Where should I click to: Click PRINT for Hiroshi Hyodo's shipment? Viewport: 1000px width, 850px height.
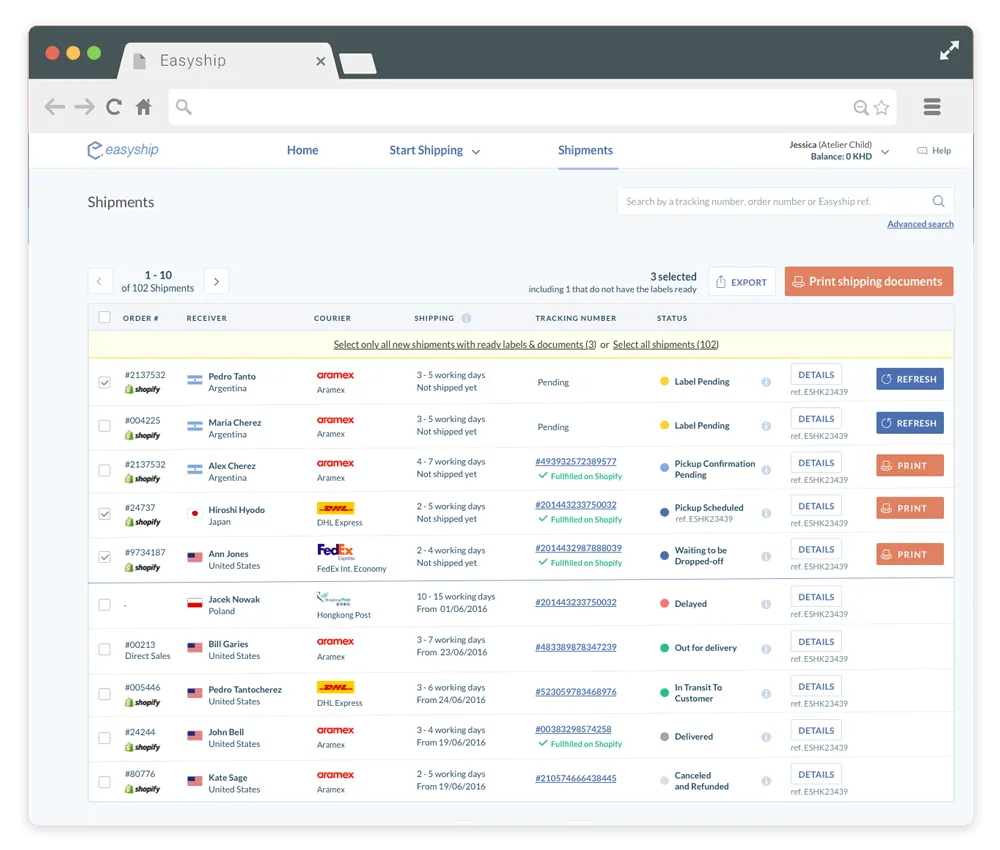coord(909,508)
